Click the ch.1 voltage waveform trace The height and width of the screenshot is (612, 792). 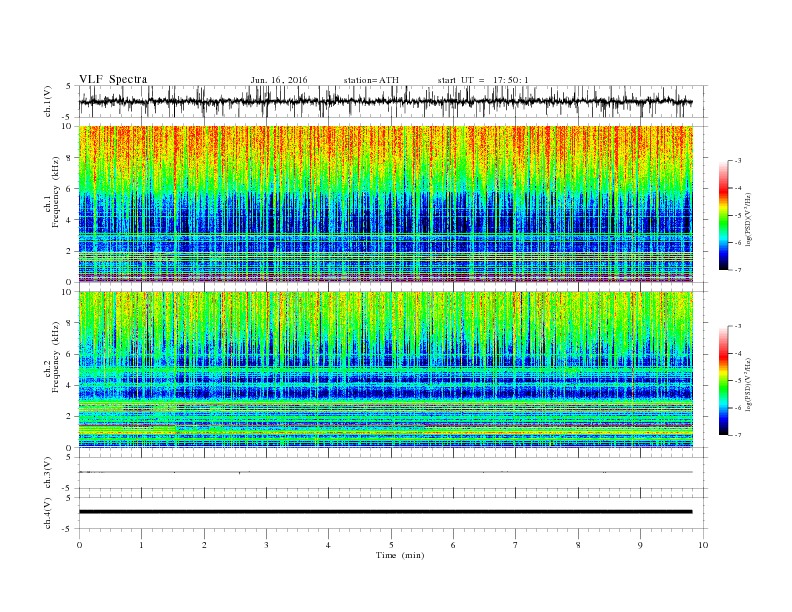pos(385,101)
